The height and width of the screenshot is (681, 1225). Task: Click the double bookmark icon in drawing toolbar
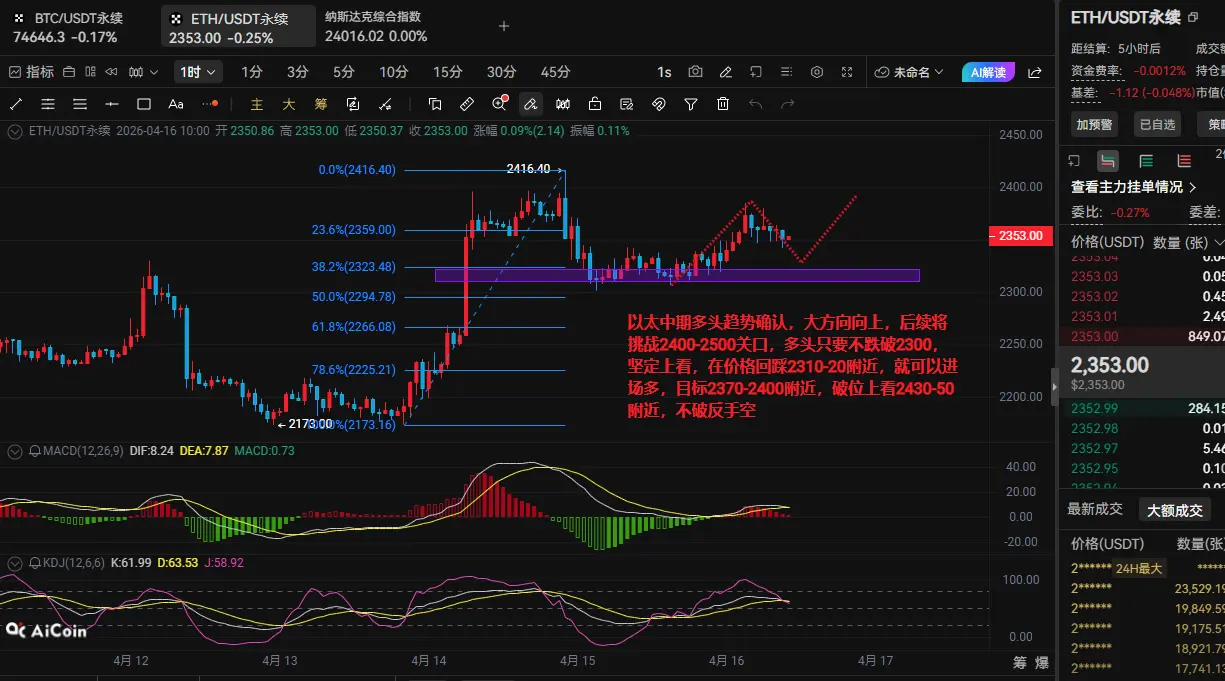pos(435,104)
